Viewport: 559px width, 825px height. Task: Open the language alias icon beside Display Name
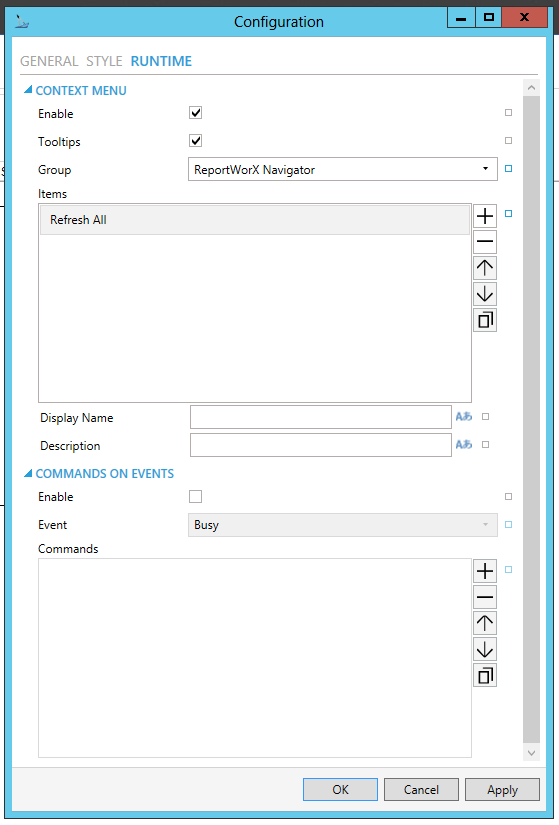point(464,417)
